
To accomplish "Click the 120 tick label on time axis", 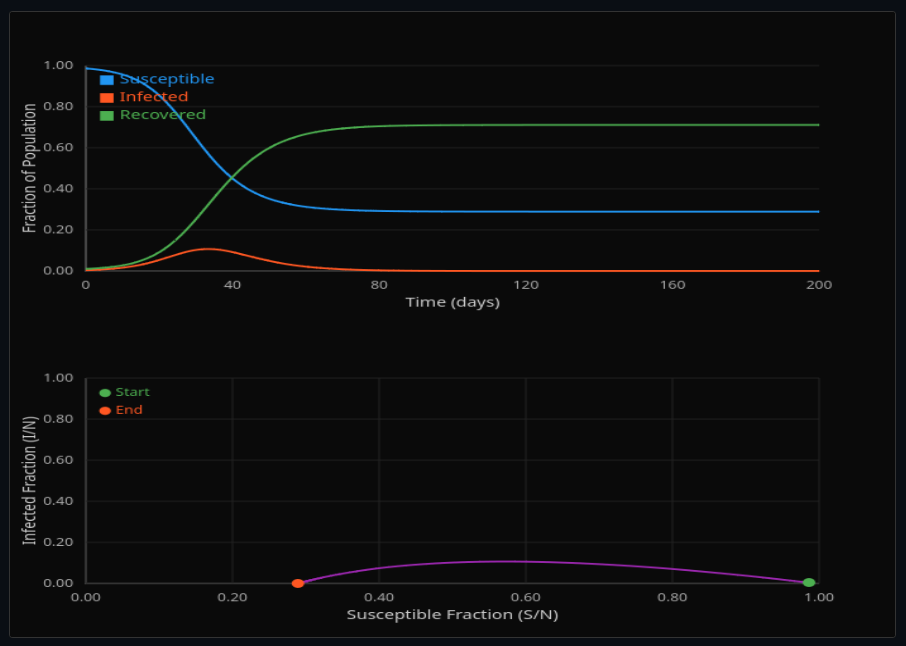I will (x=526, y=285).
